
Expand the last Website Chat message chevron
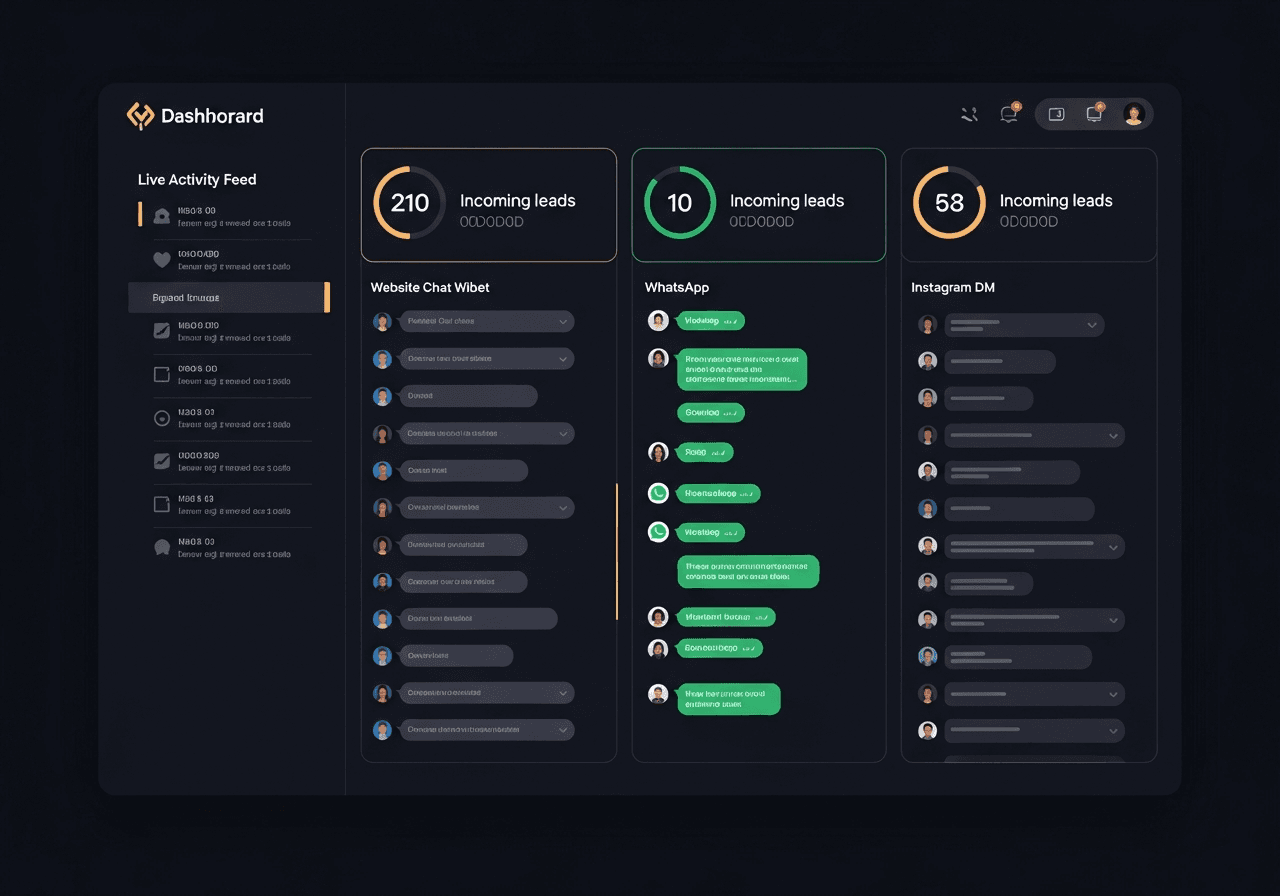click(563, 730)
